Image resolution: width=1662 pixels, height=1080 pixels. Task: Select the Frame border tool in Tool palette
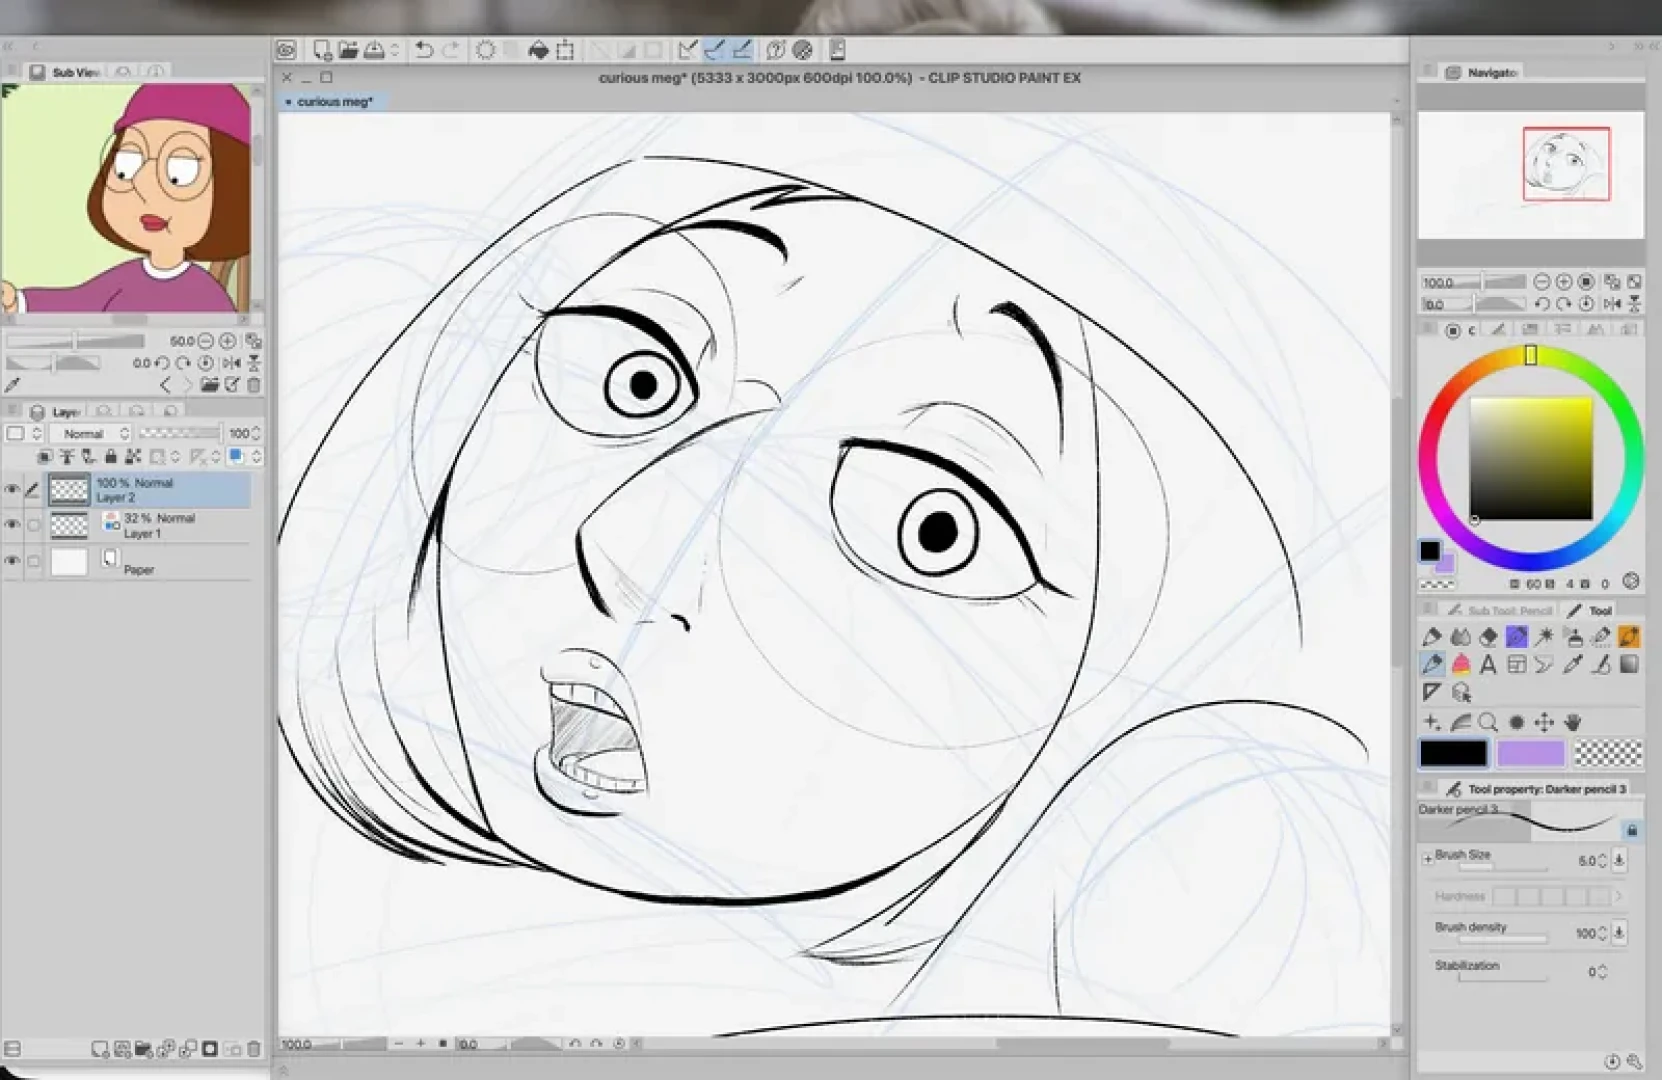(1516, 664)
